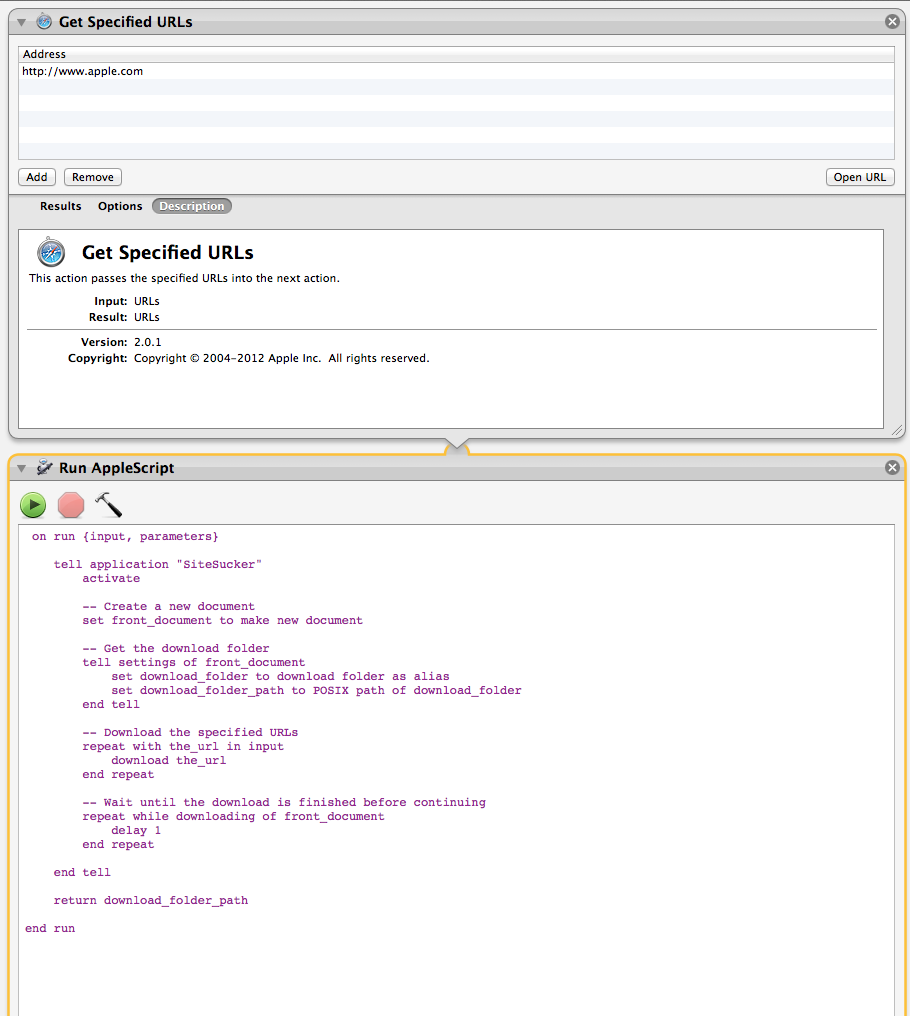Image resolution: width=910 pixels, height=1016 pixels.
Task: Click the Add button
Action: pos(37,177)
